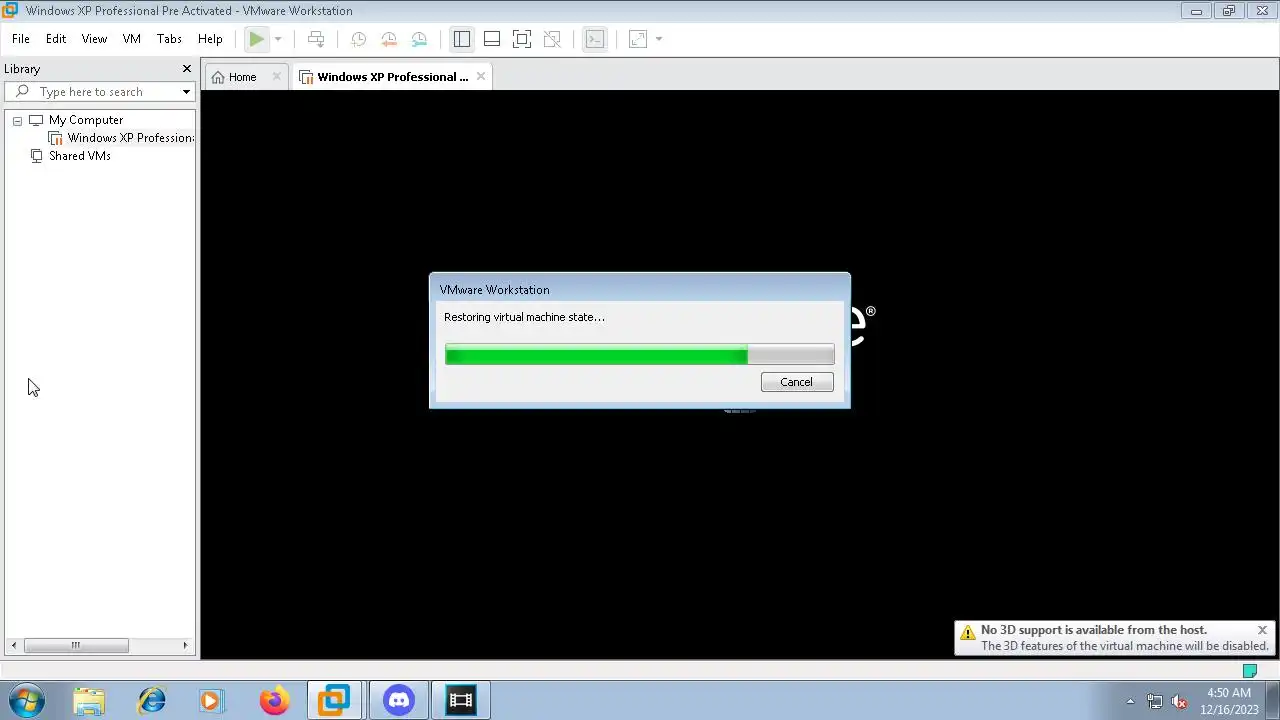Click the Take Snapshot clock icon
This screenshot has height=720, width=1280.
pyautogui.click(x=358, y=39)
